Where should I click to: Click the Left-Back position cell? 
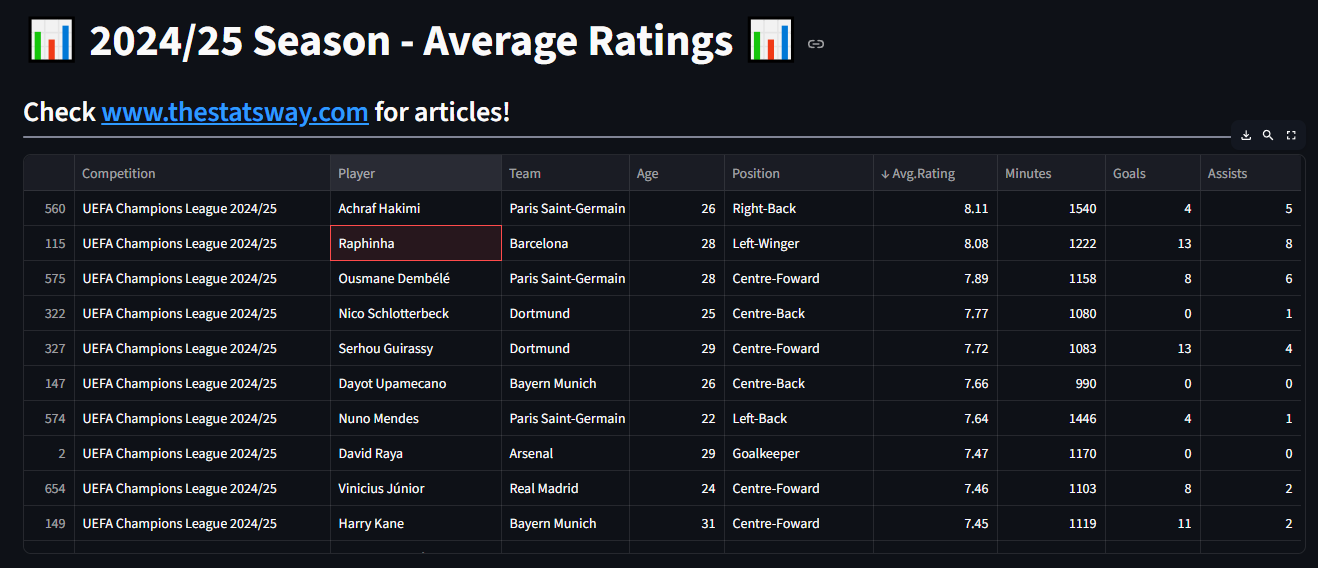(x=799, y=418)
